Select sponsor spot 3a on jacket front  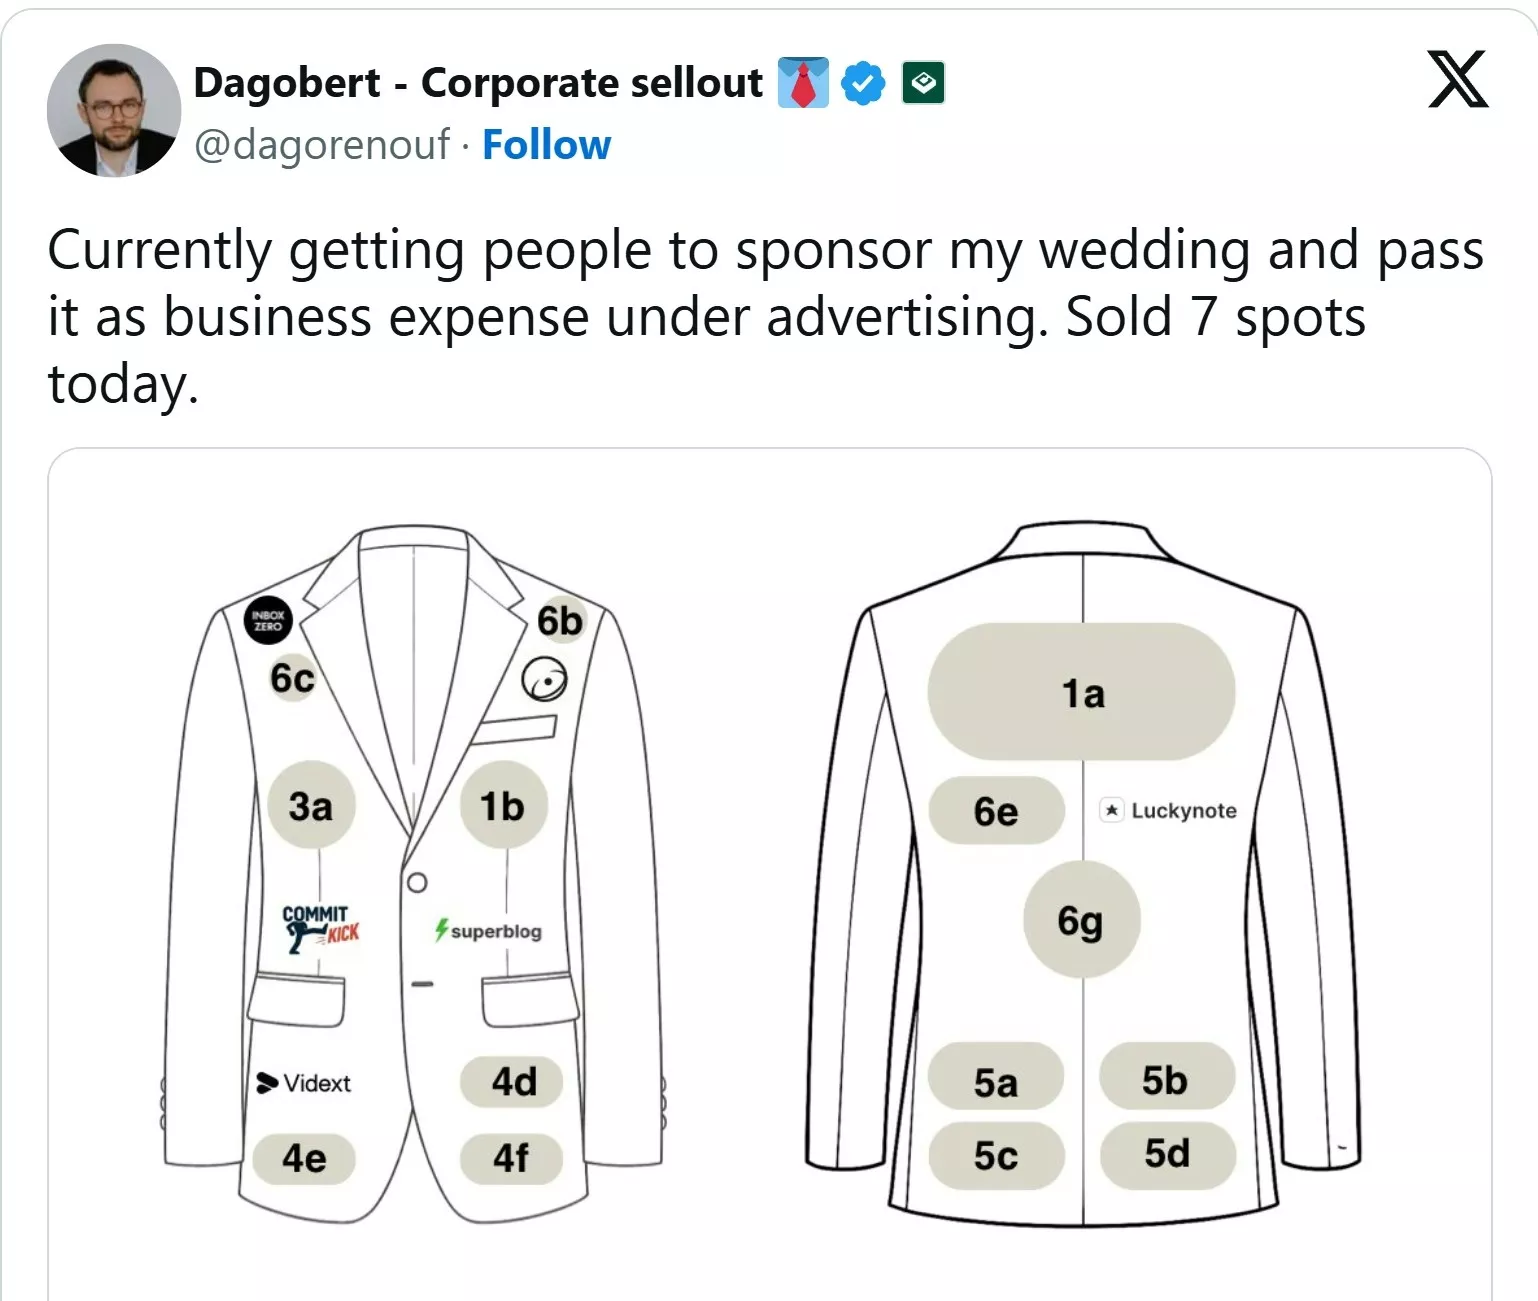pyautogui.click(x=310, y=806)
